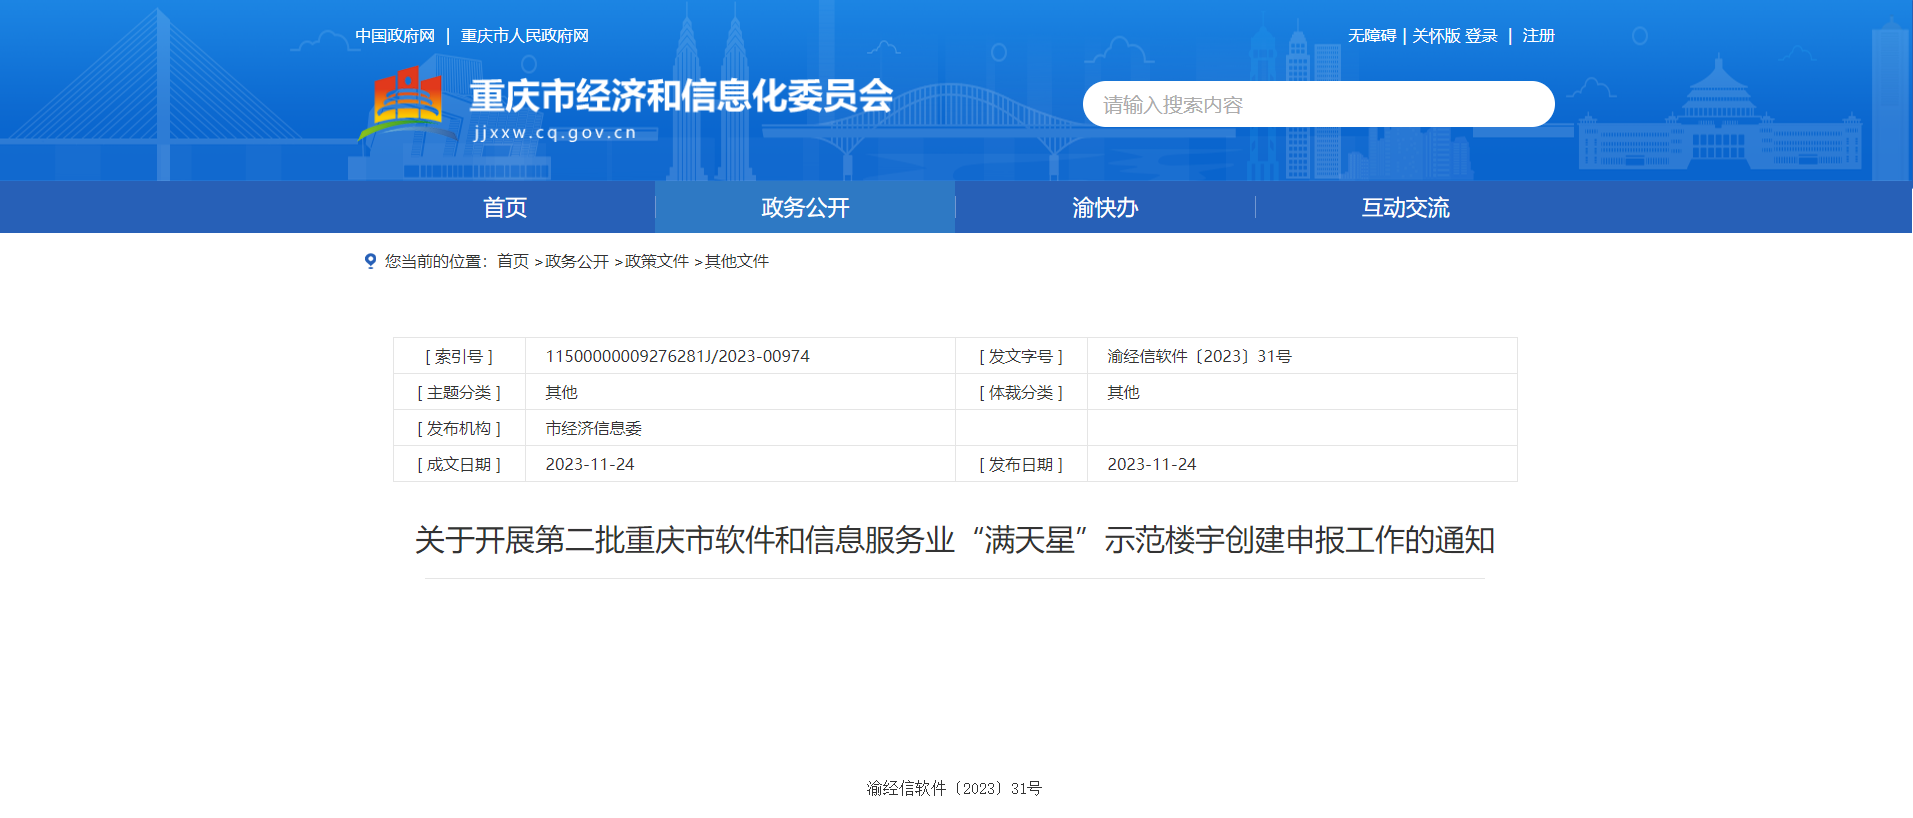Image resolution: width=1913 pixels, height=818 pixels.
Task: Click the 注册 register link
Action: click(x=1538, y=36)
